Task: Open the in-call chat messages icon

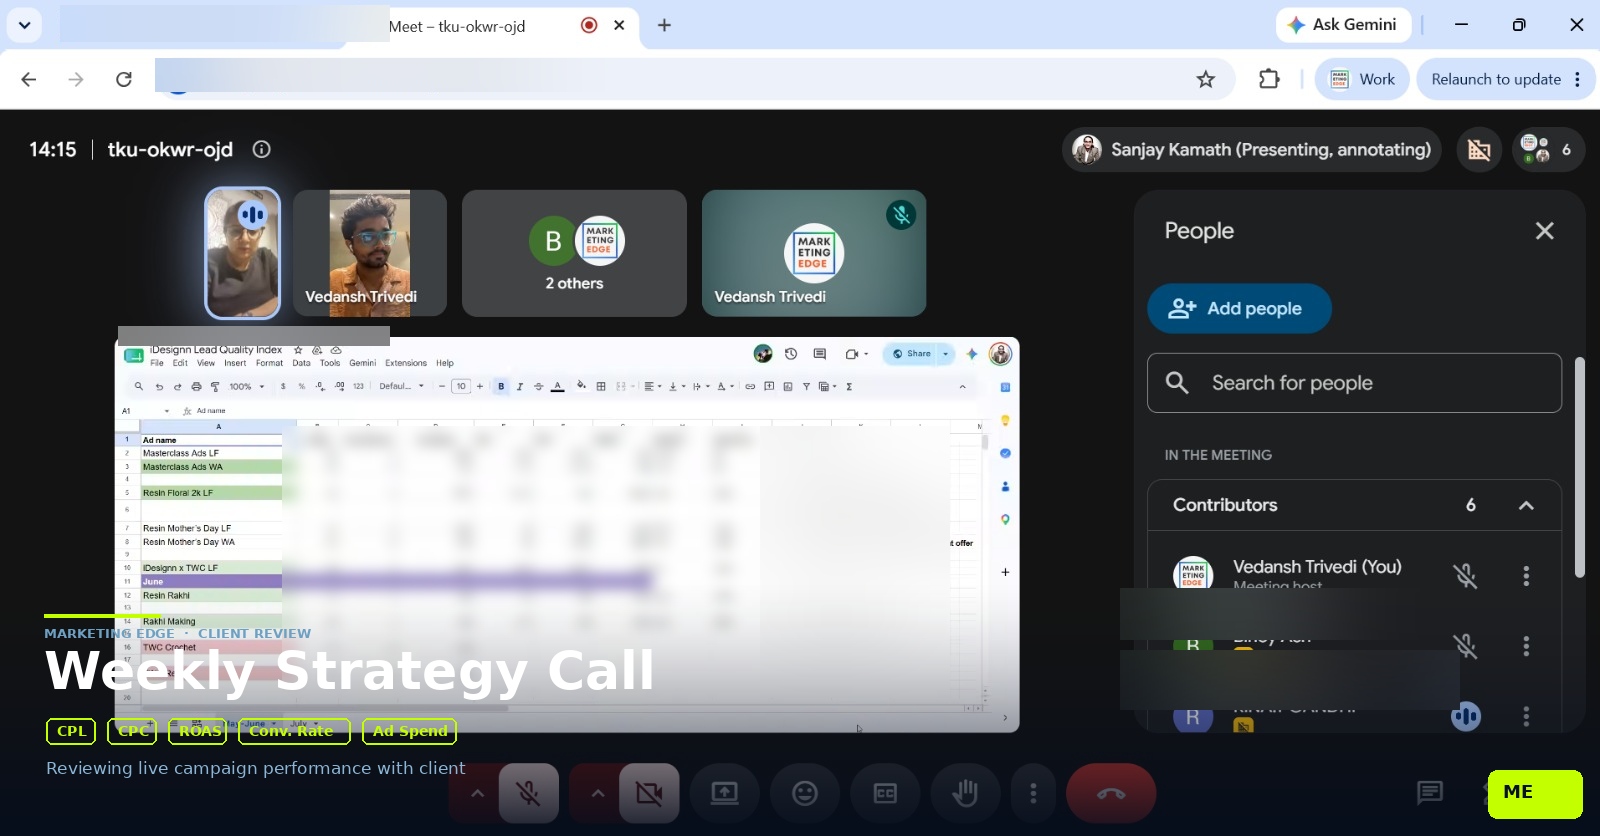Action: (1430, 793)
